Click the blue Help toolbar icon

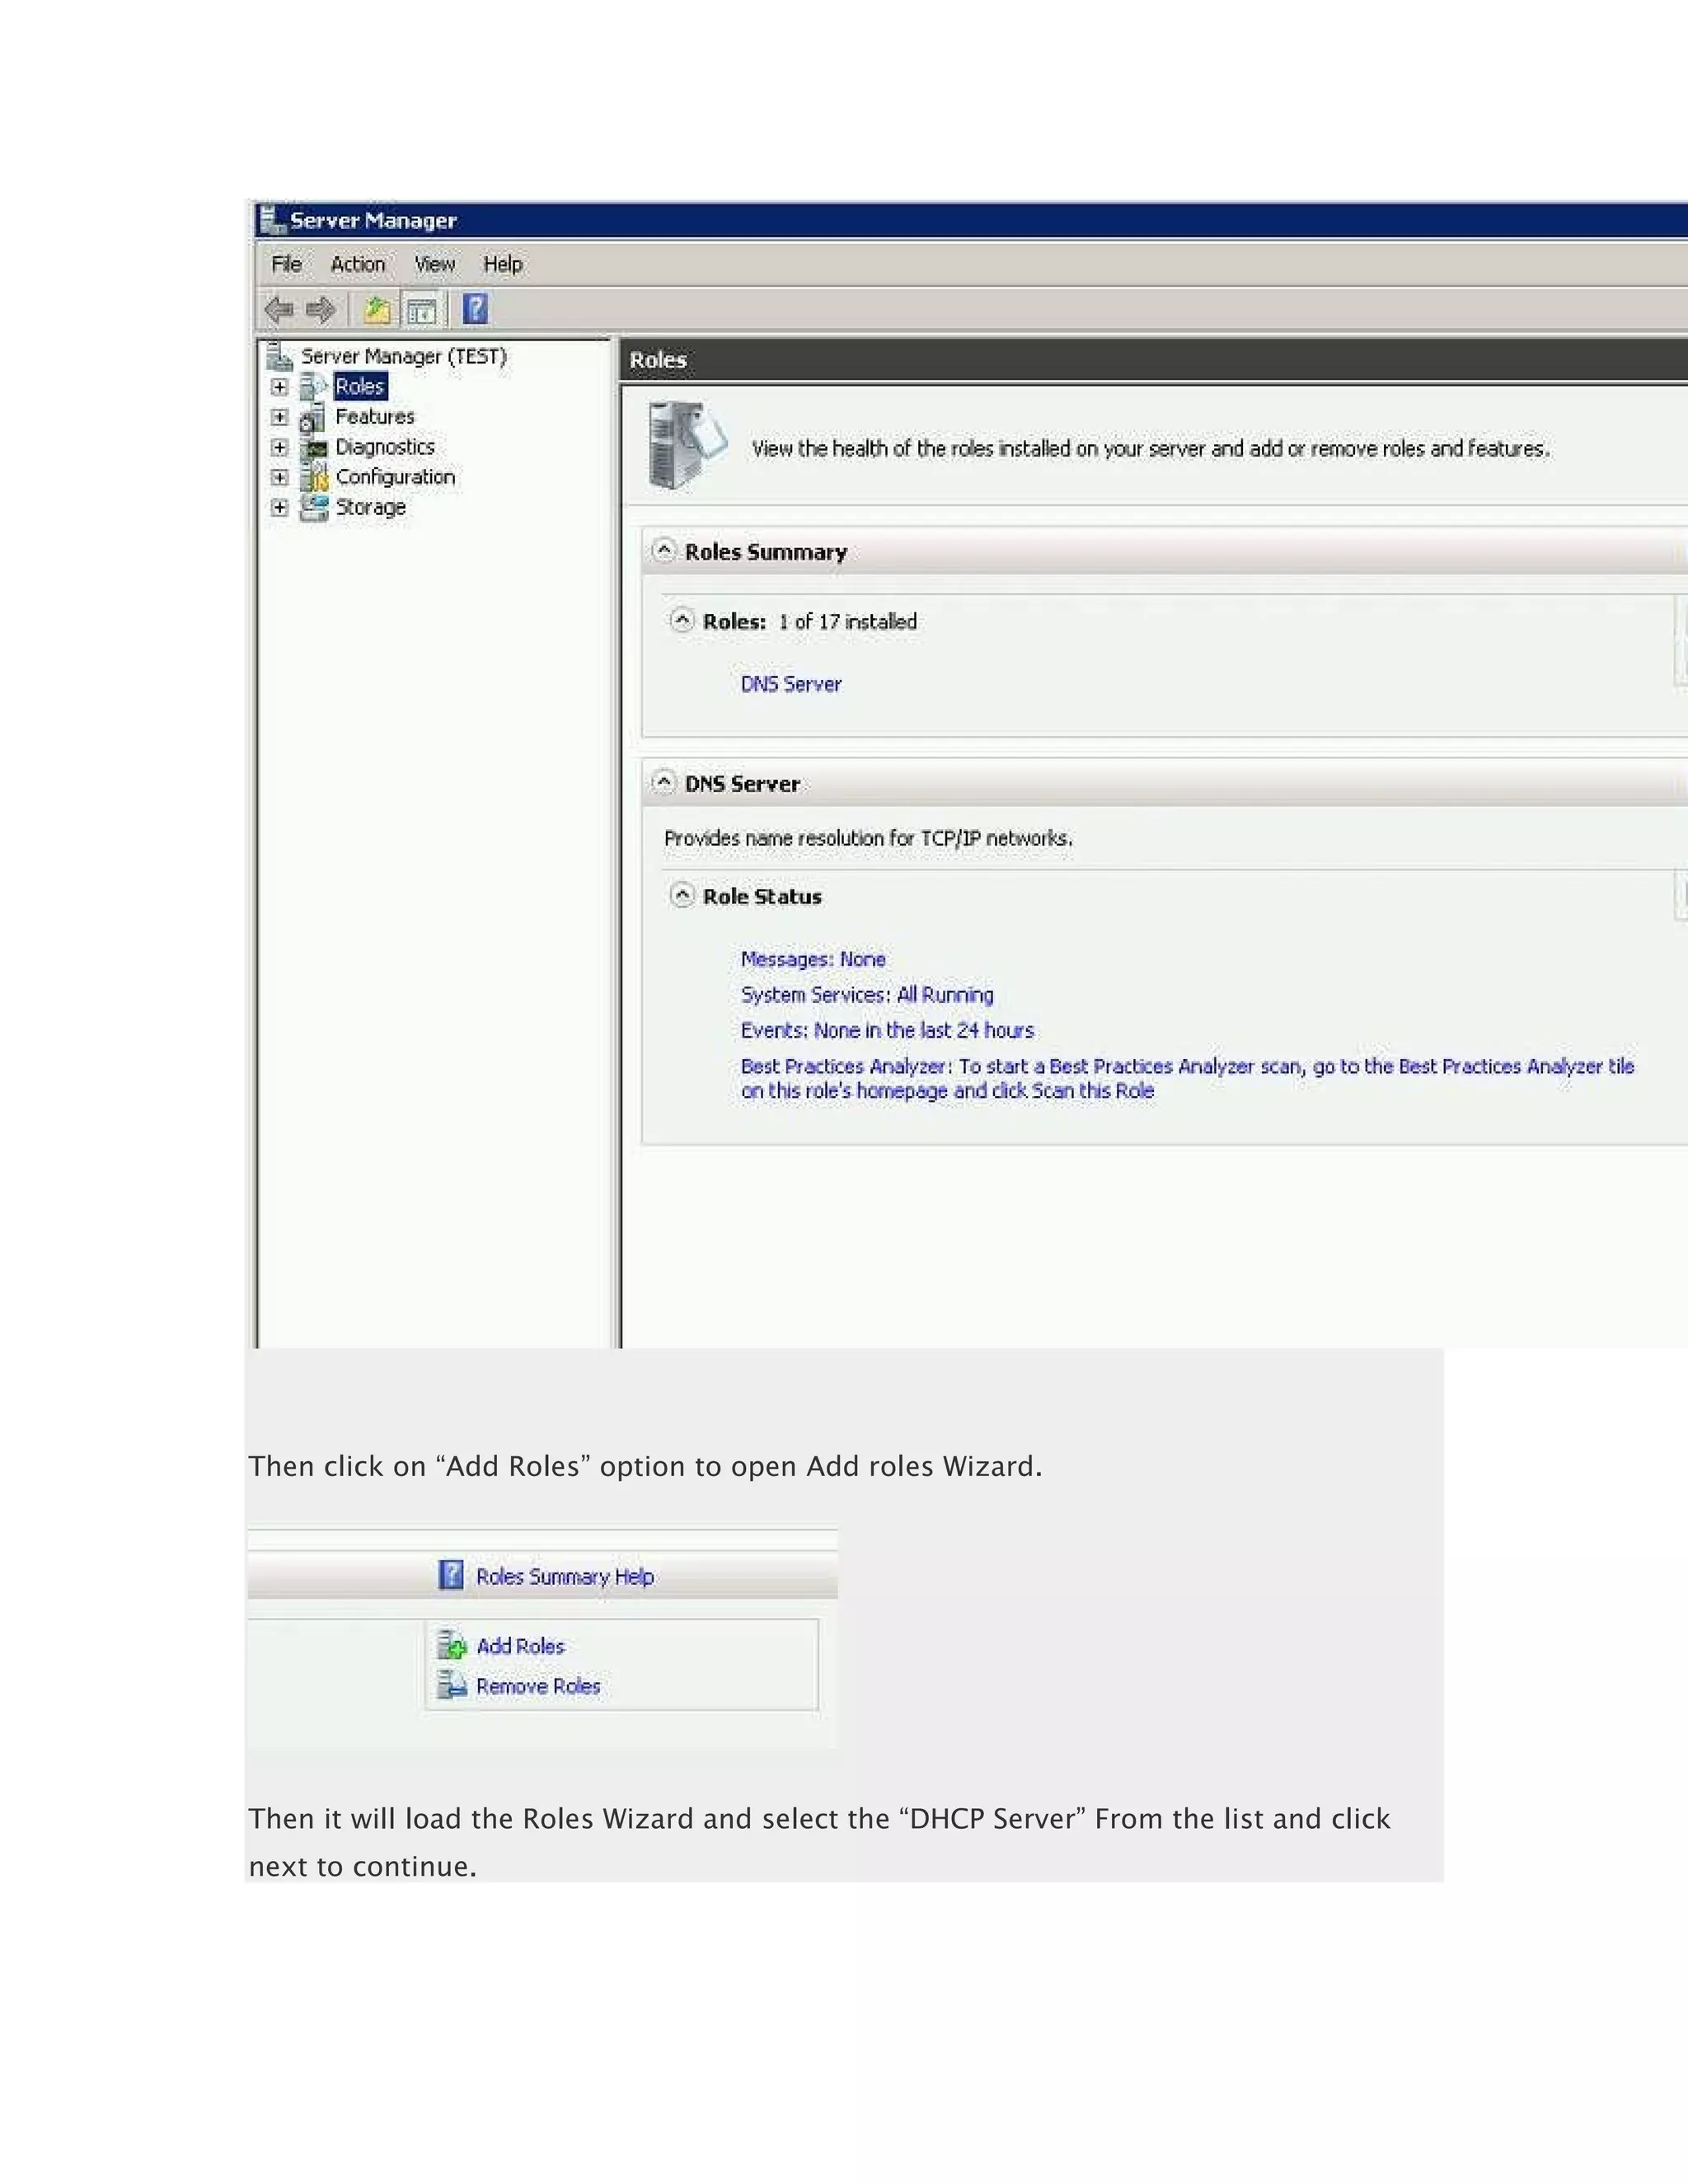(x=475, y=309)
